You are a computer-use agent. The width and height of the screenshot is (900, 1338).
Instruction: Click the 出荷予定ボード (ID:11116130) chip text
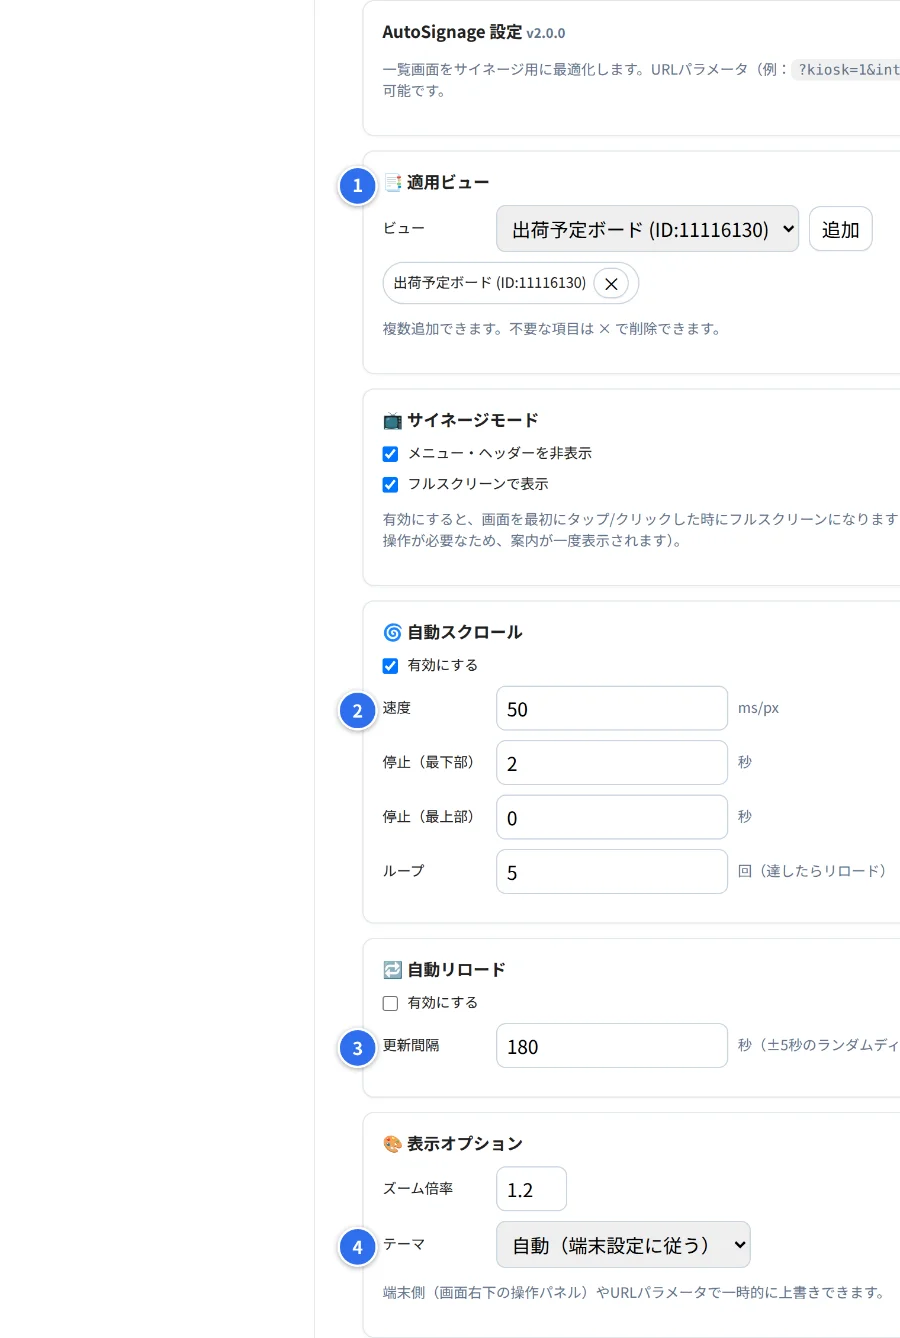[490, 283]
